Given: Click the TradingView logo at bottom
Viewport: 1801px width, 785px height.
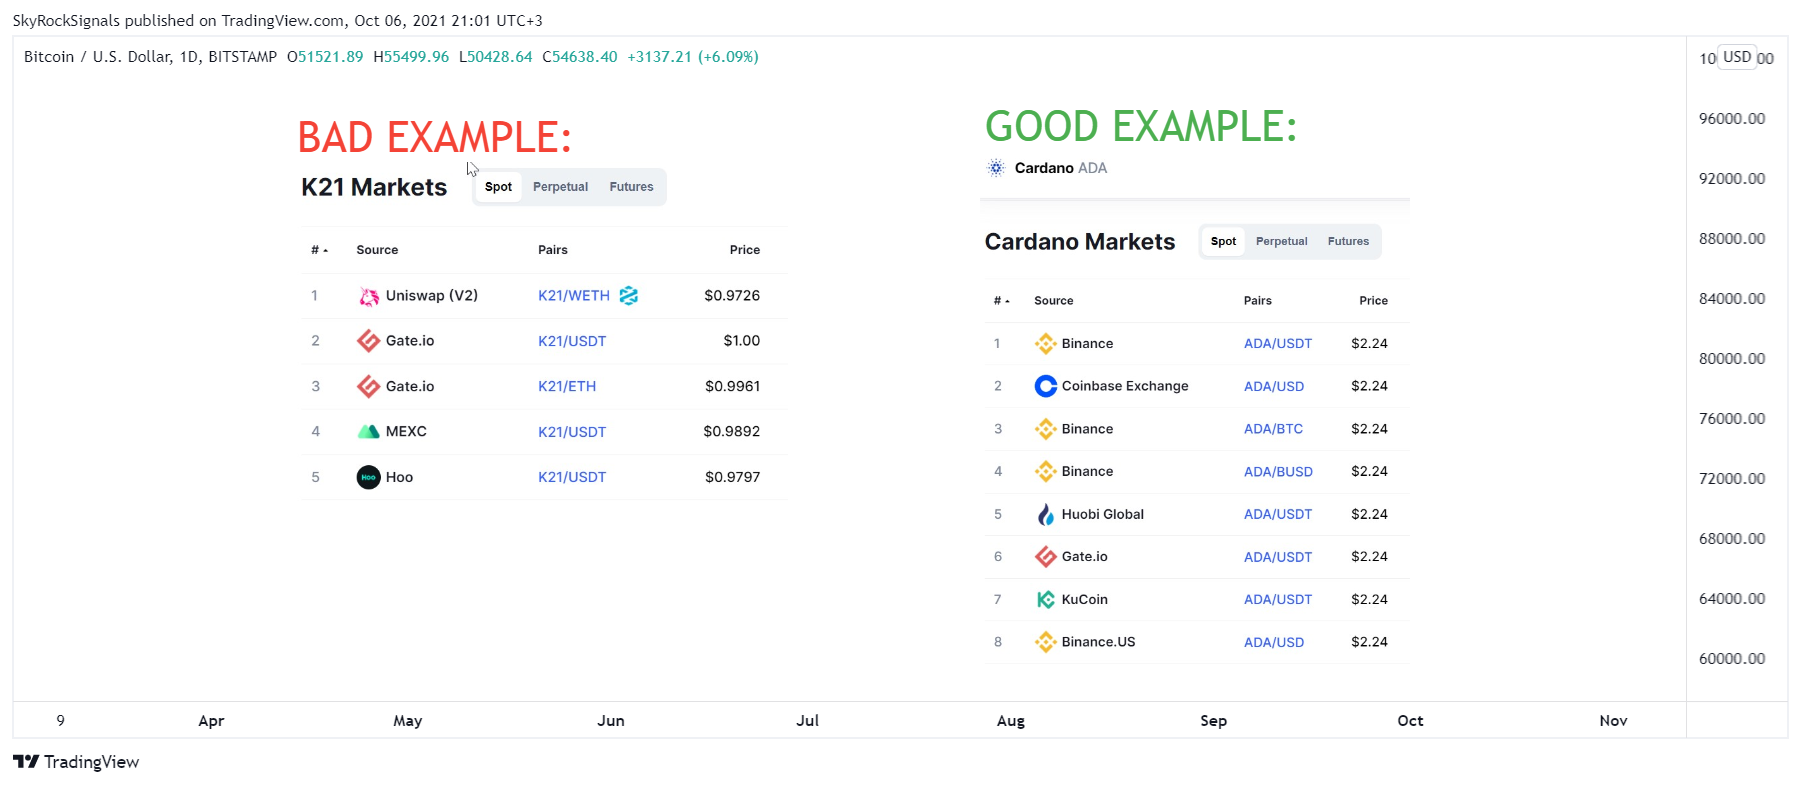Looking at the screenshot, I should (x=76, y=762).
